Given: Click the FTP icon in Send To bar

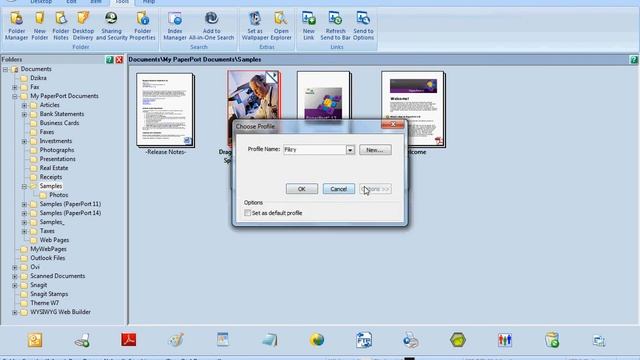Looking at the screenshot, I should pyautogui.click(x=364, y=340).
